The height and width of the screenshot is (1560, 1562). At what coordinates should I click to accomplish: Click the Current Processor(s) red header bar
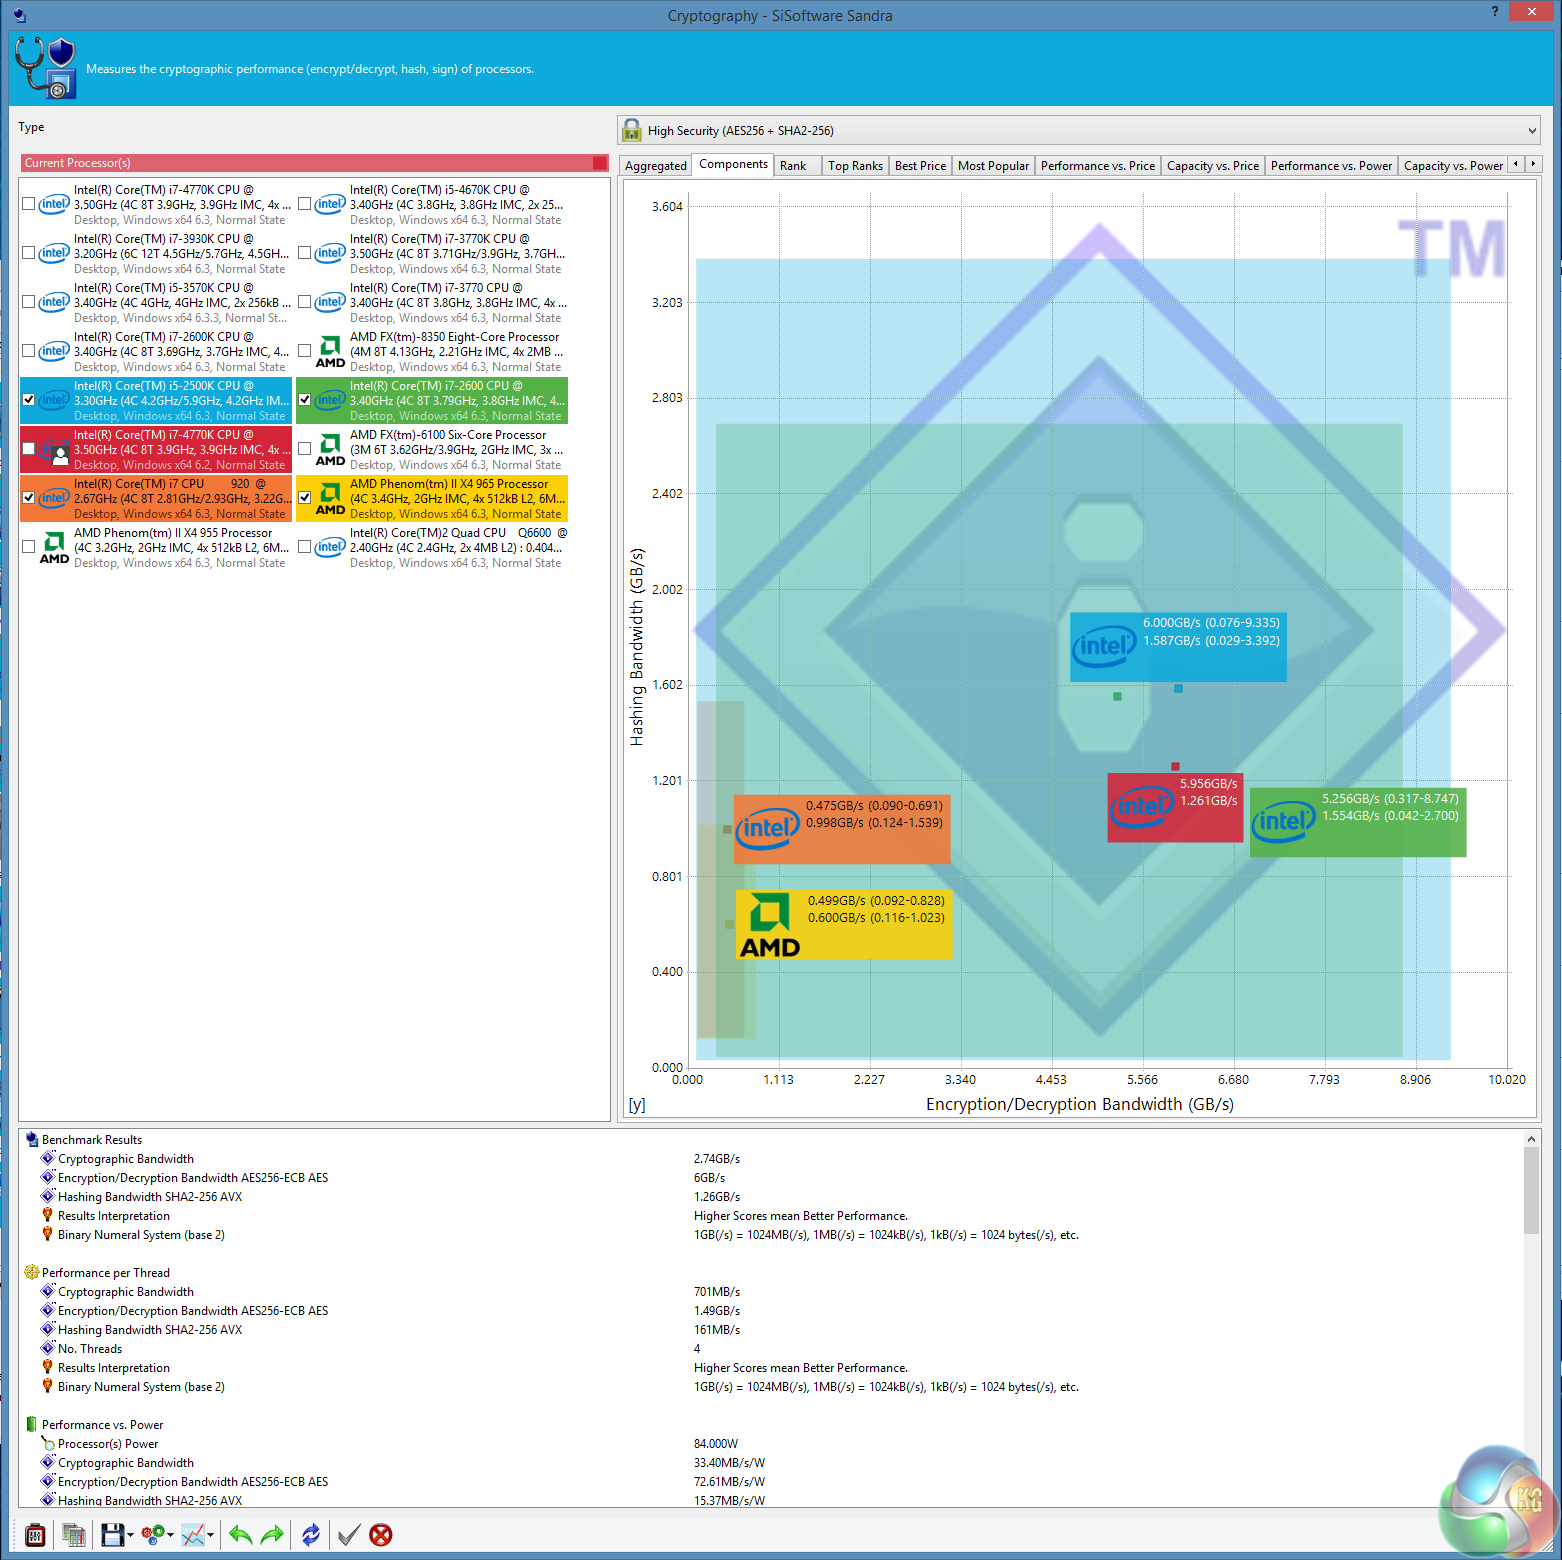click(x=314, y=163)
